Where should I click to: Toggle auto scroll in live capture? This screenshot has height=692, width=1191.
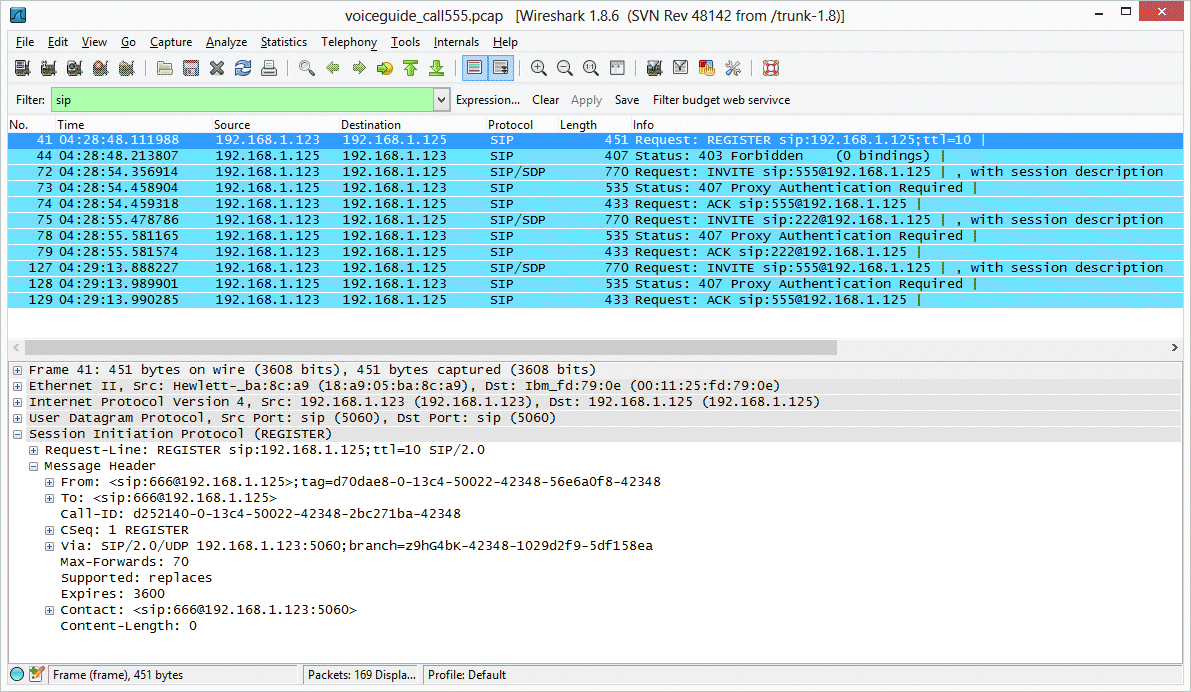pos(501,68)
